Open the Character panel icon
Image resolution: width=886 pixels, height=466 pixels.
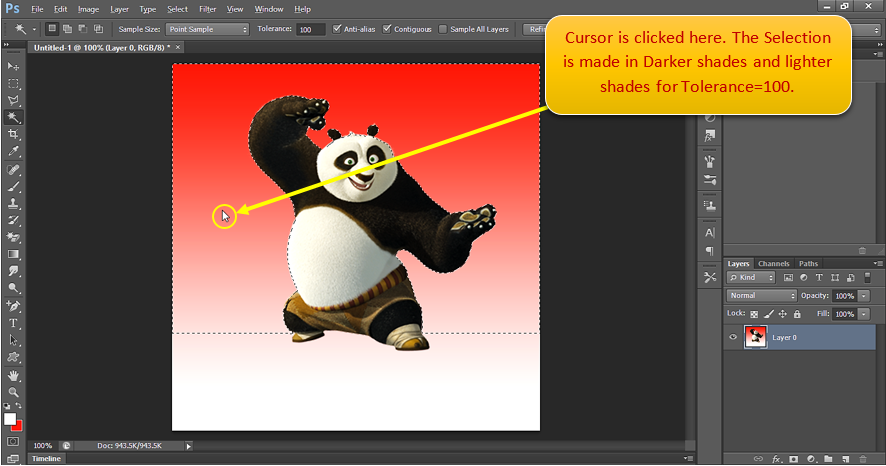[710, 233]
